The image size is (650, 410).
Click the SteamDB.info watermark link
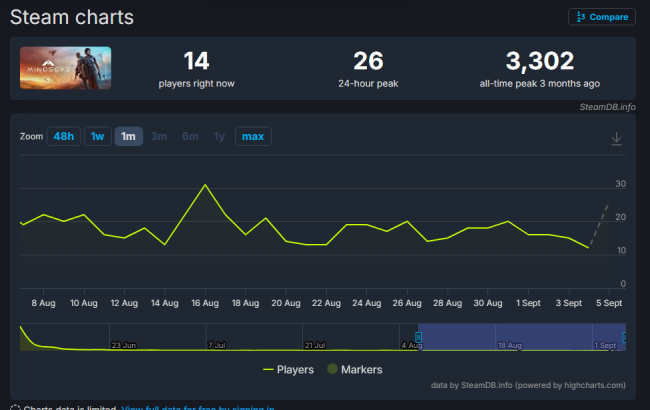tap(607, 106)
